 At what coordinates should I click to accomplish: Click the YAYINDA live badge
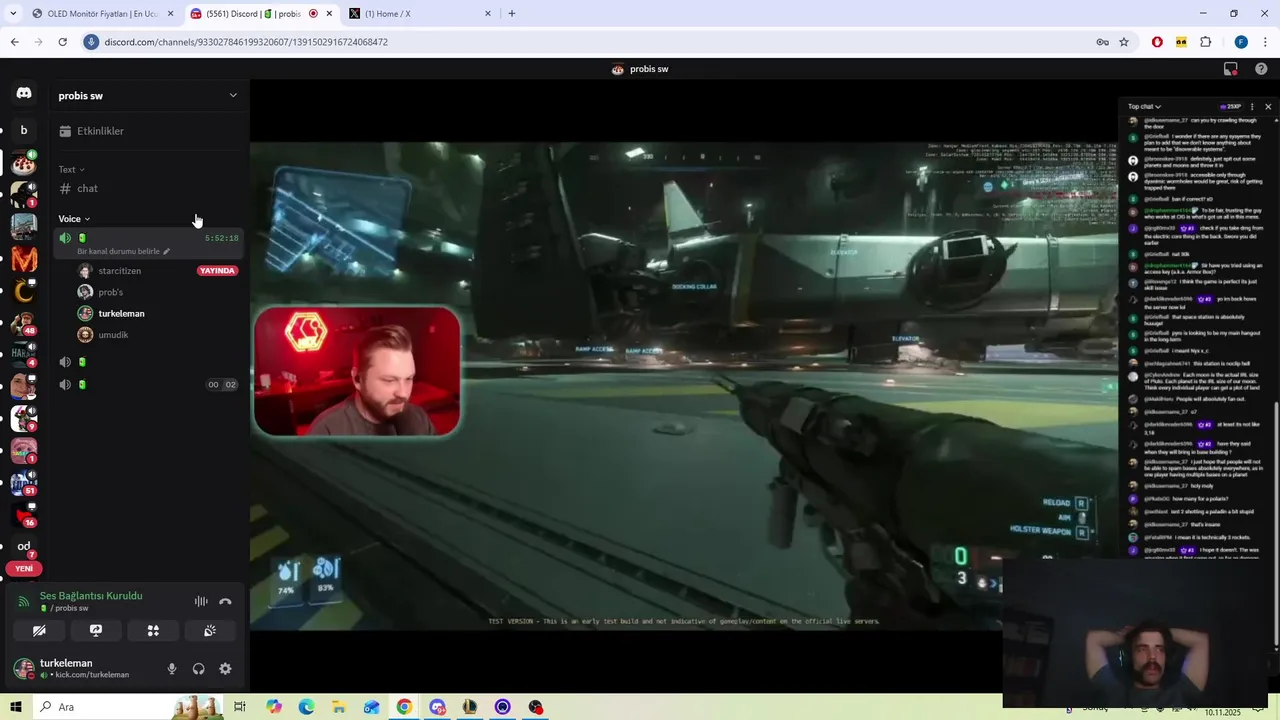pyautogui.click(x=217, y=271)
